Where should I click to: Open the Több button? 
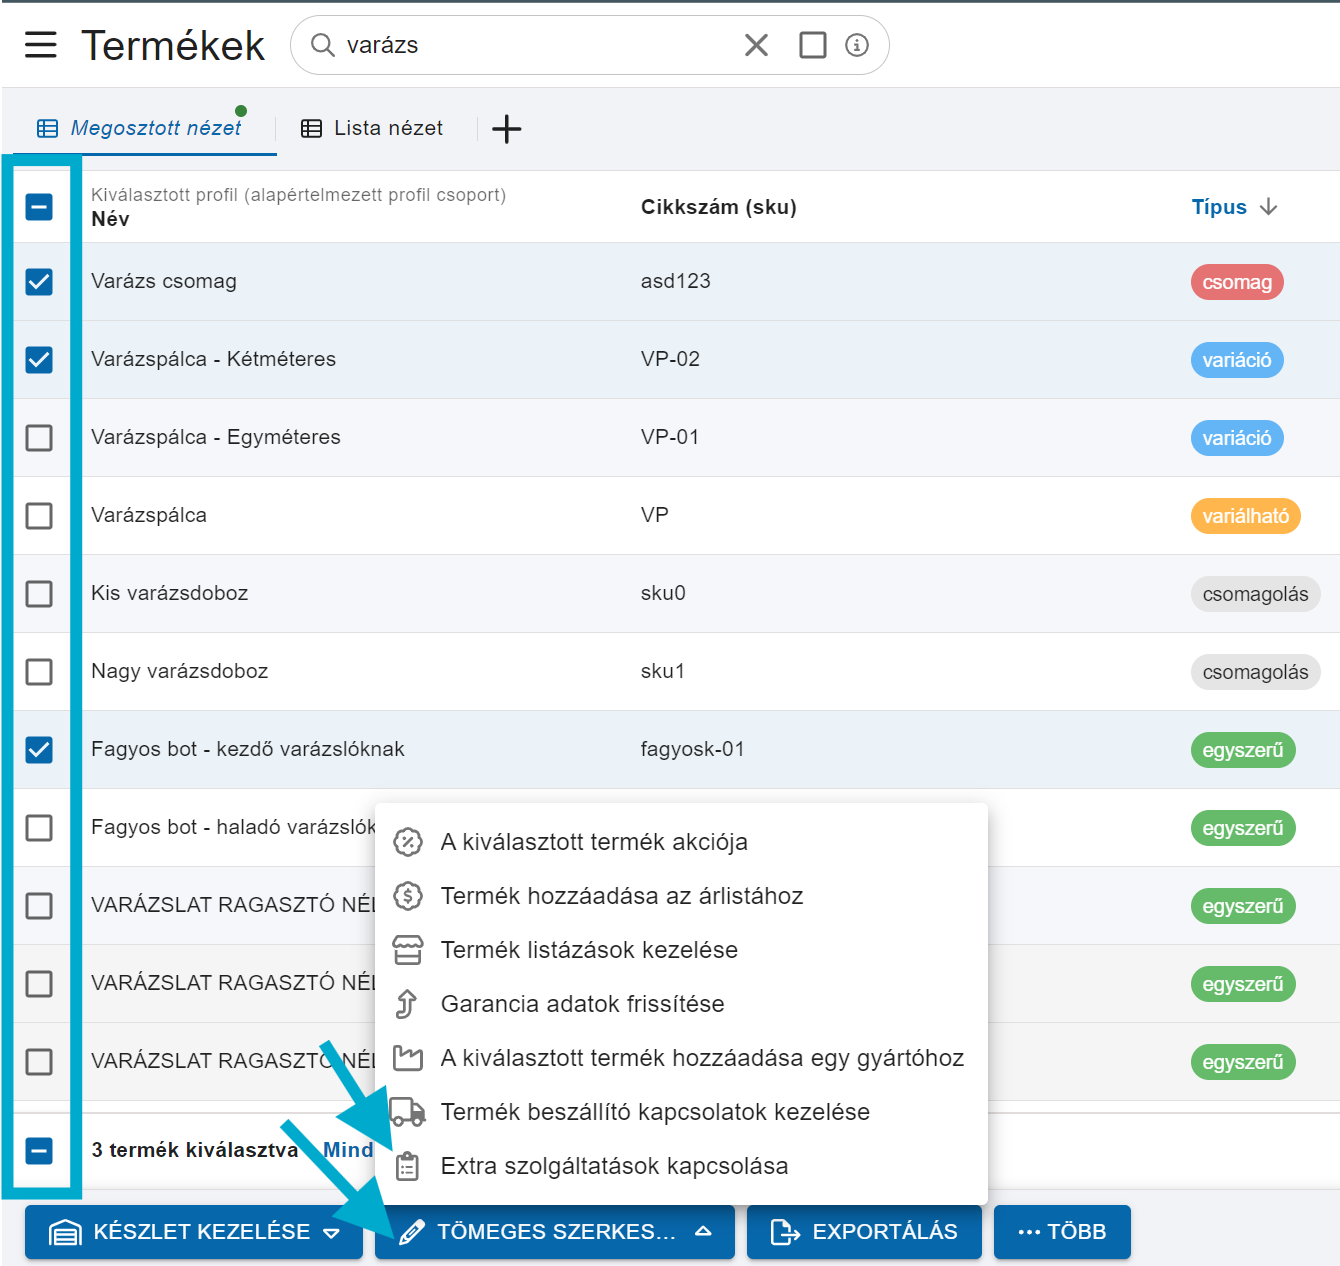pyautogui.click(x=1062, y=1232)
